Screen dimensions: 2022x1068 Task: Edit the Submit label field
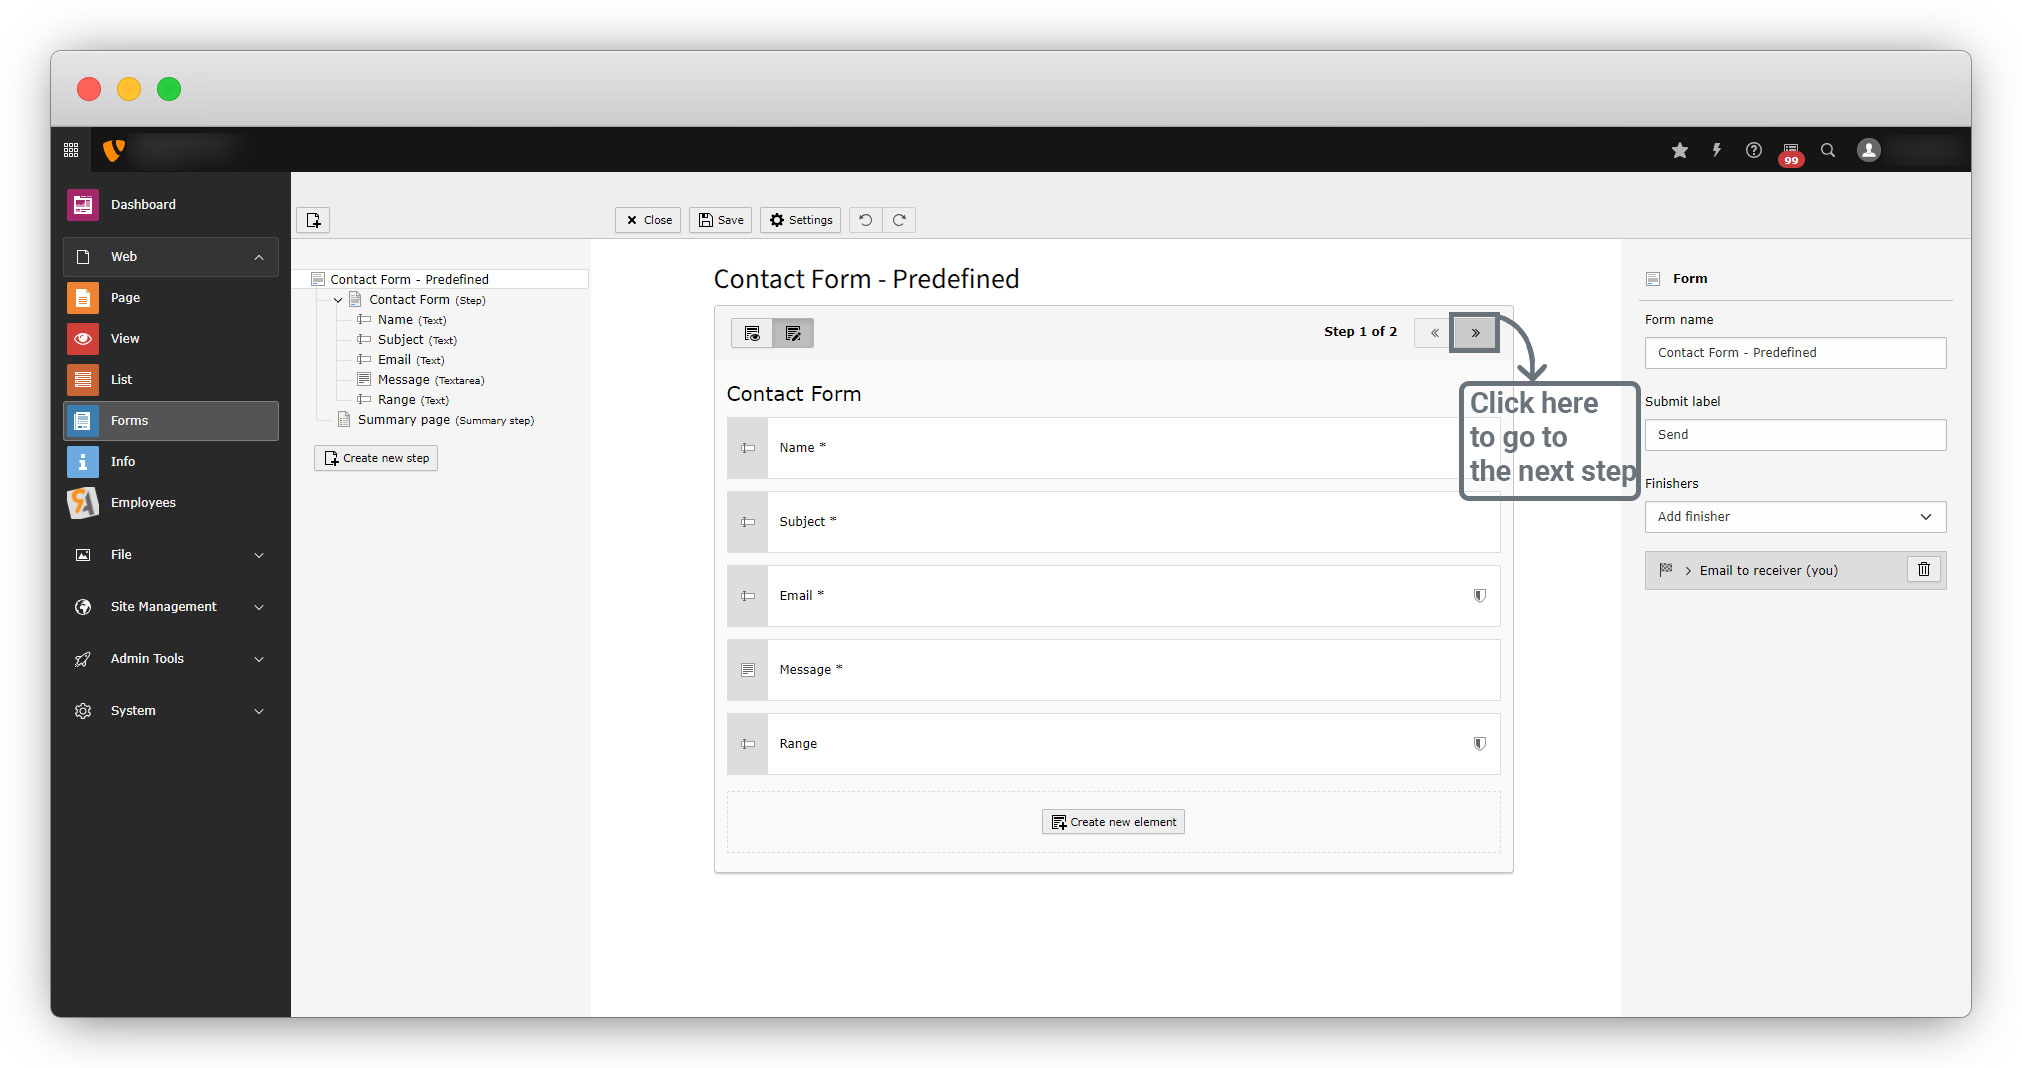[1795, 435]
